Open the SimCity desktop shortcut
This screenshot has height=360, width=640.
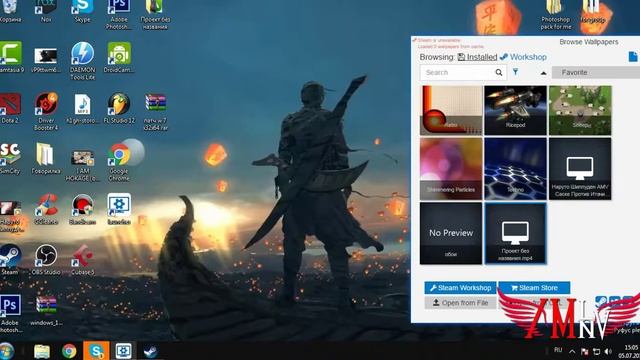pyautogui.click(x=10, y=158)
